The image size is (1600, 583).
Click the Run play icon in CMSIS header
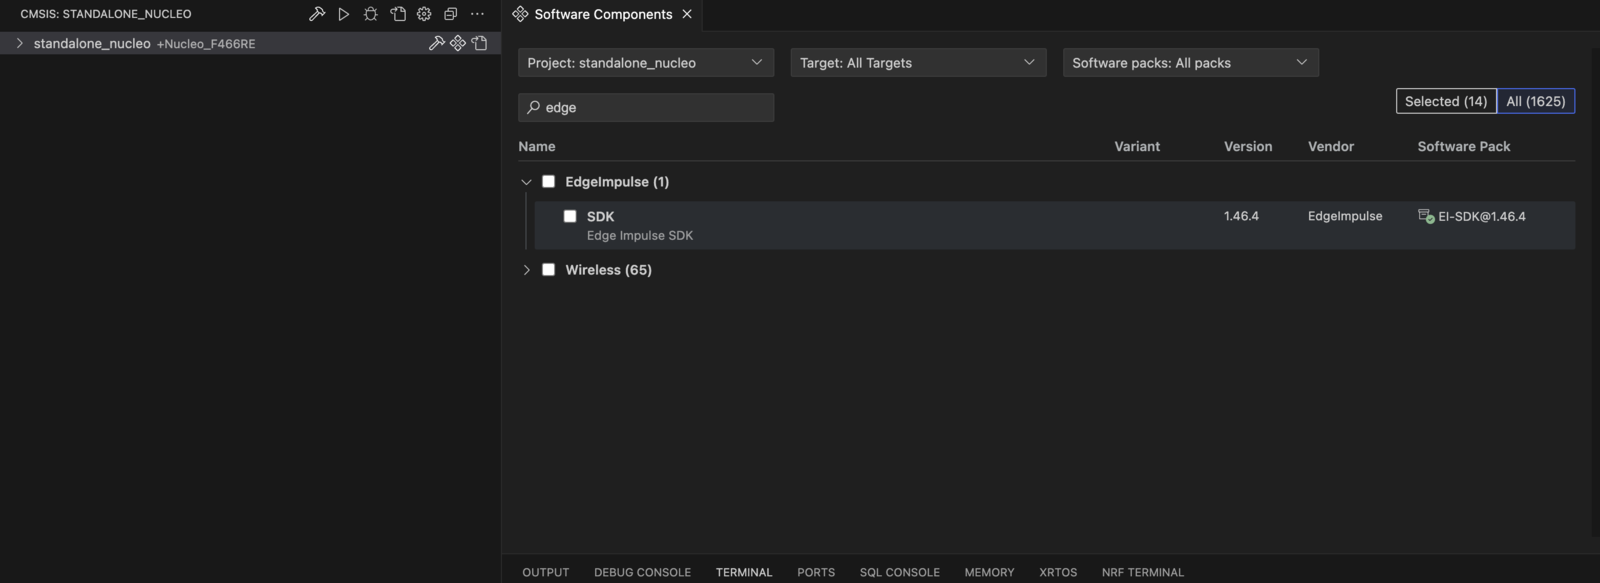tap(344, 14)
